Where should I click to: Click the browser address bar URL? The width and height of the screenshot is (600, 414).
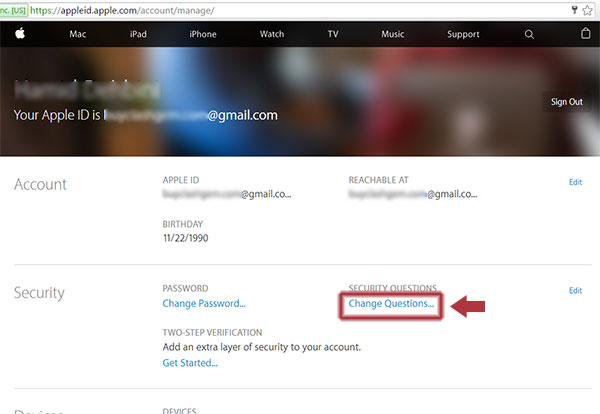[122, 10]
